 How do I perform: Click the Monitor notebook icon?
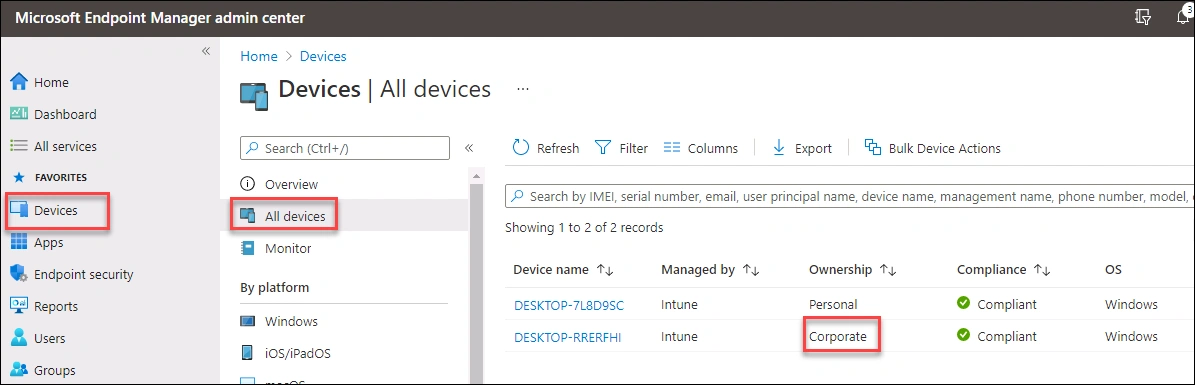pos(247,249)
